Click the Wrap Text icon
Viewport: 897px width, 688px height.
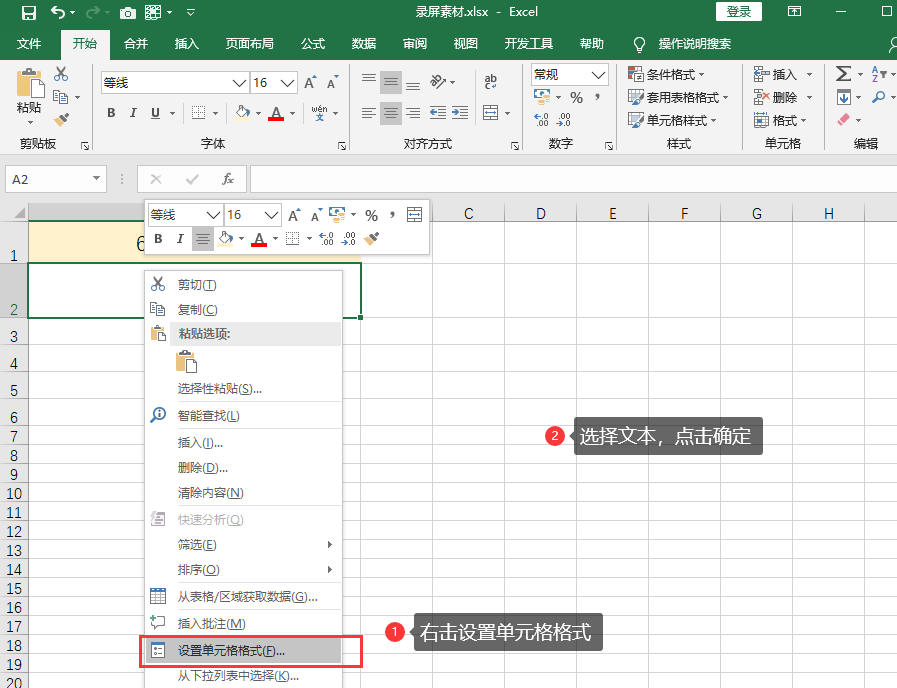tap(491, 82)
